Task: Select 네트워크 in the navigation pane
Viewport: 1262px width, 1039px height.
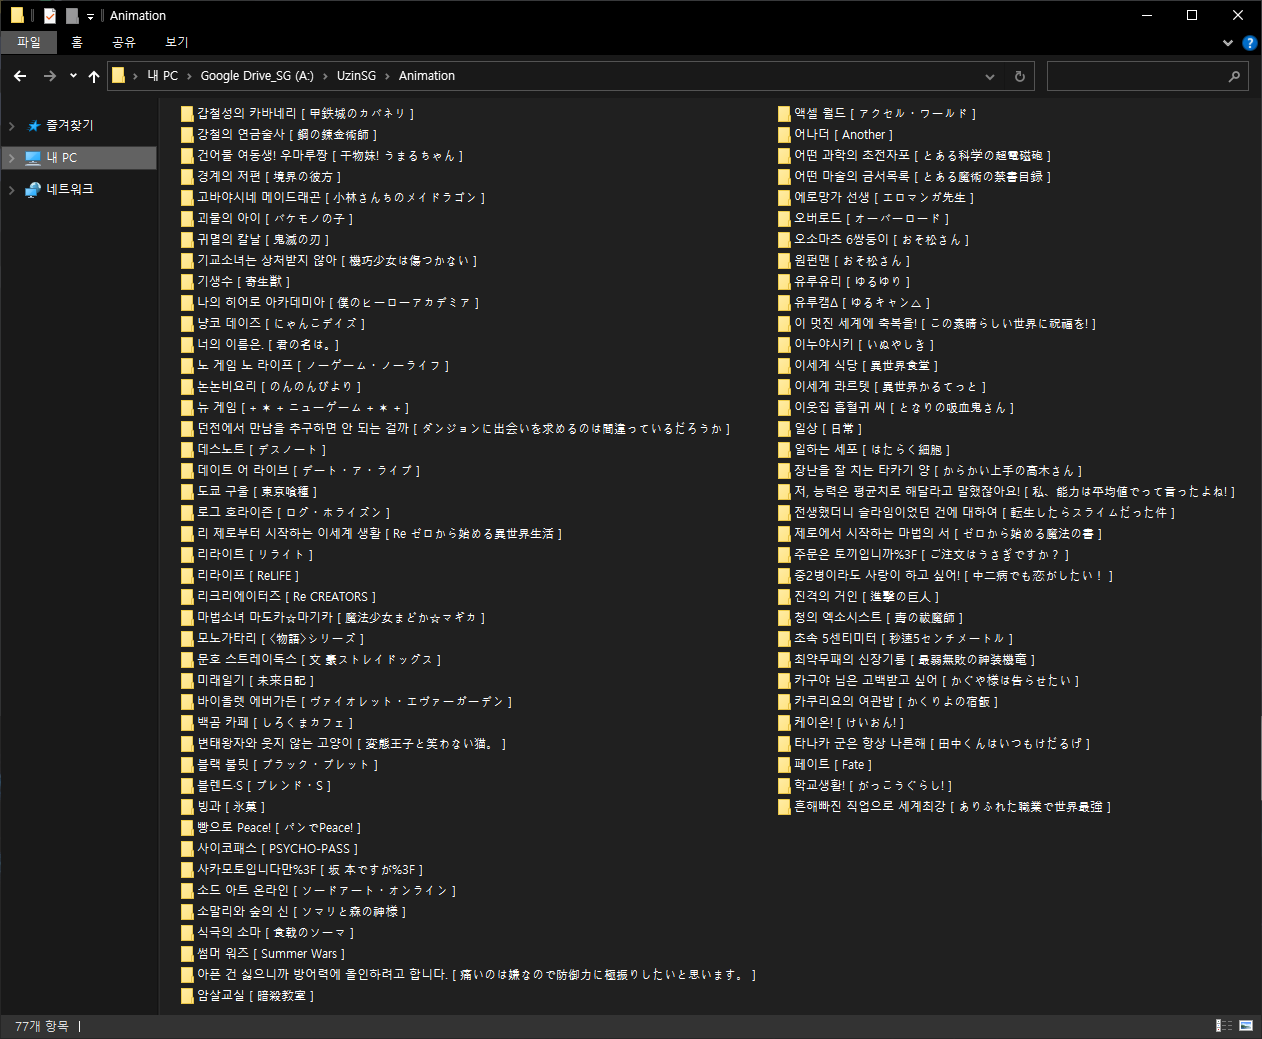Action: point(70,189)
